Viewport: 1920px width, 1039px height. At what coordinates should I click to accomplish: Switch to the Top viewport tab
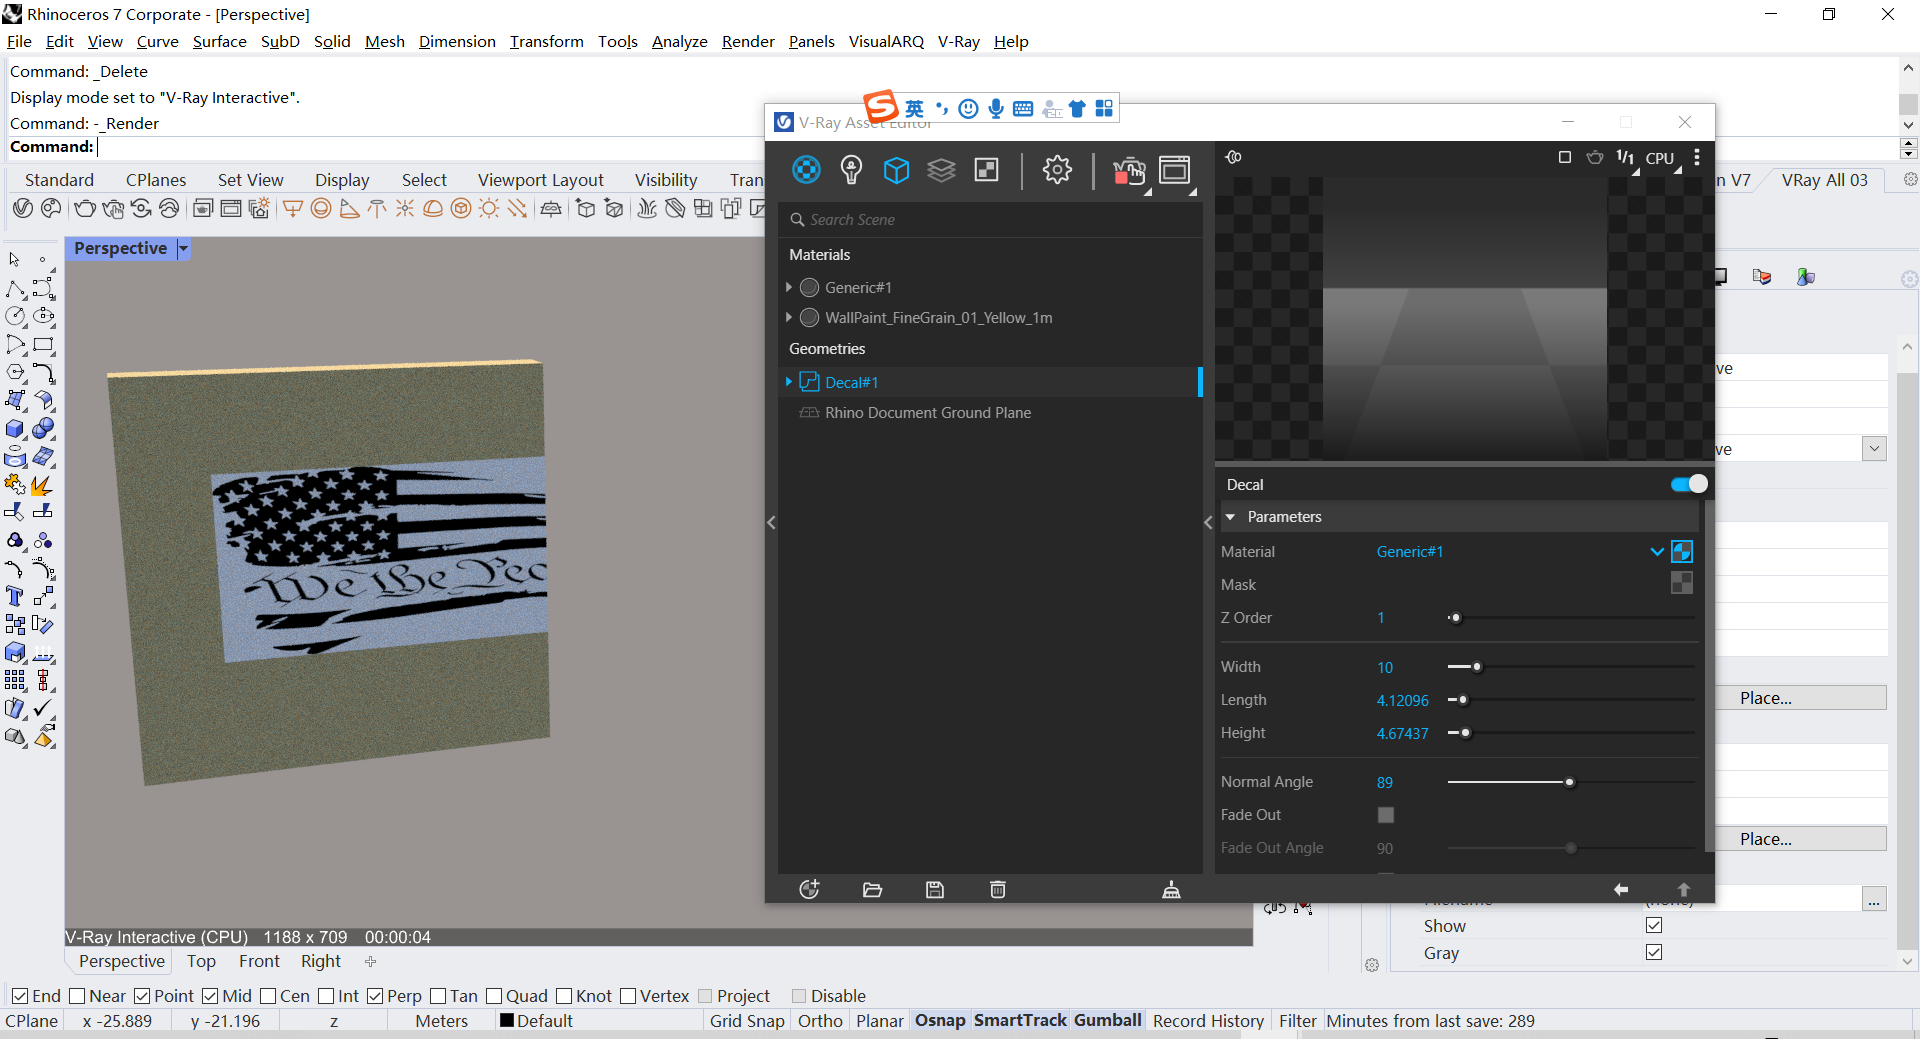point(201,961)
